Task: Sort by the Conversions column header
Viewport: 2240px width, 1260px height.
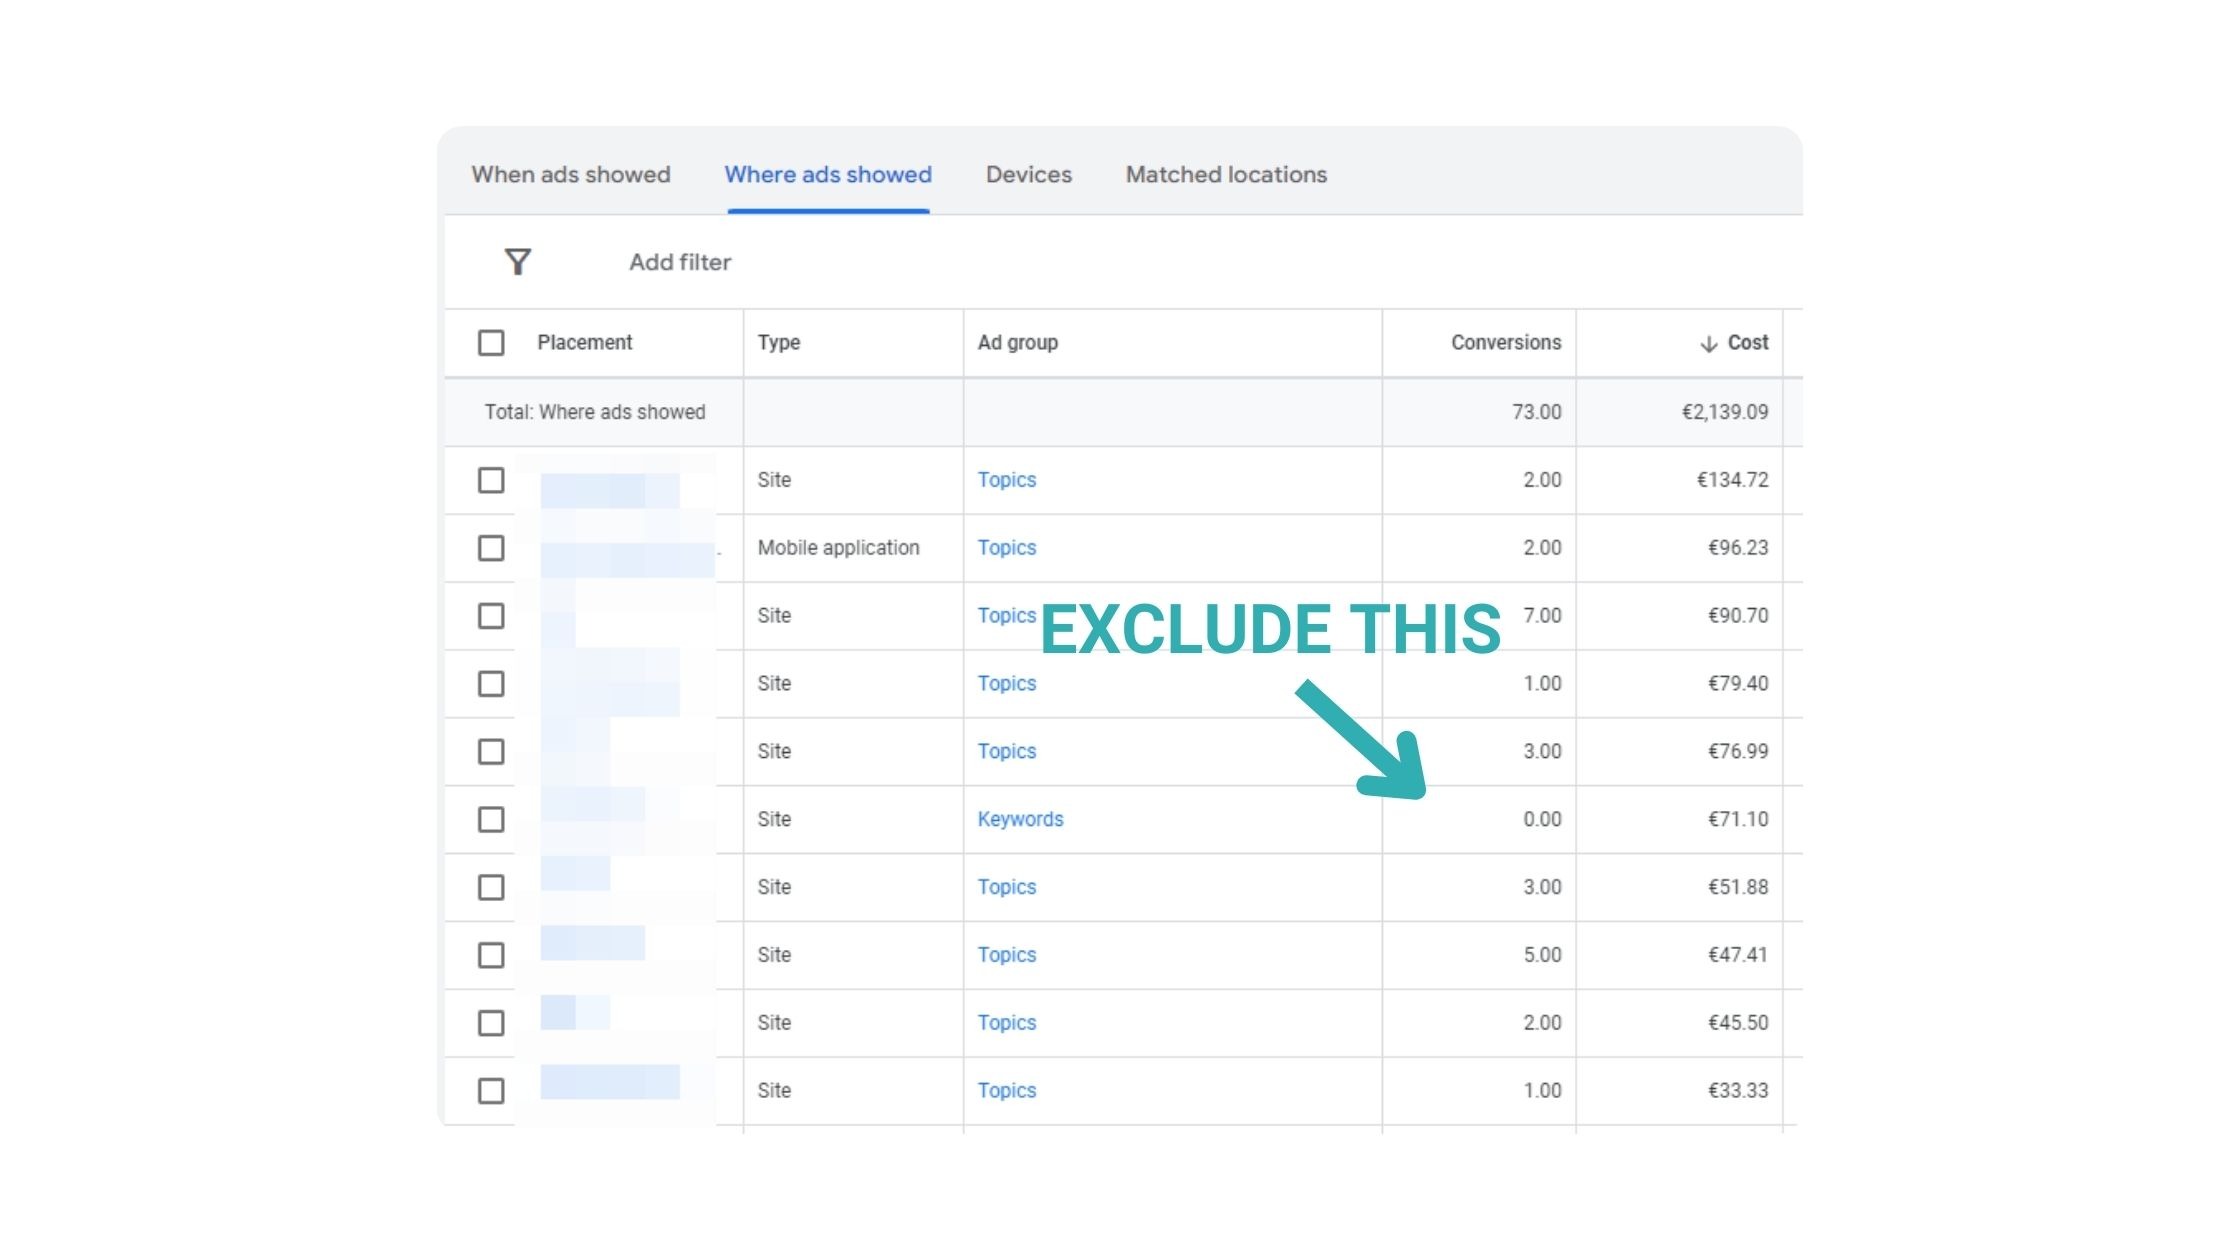Action: coord(1505,343)
